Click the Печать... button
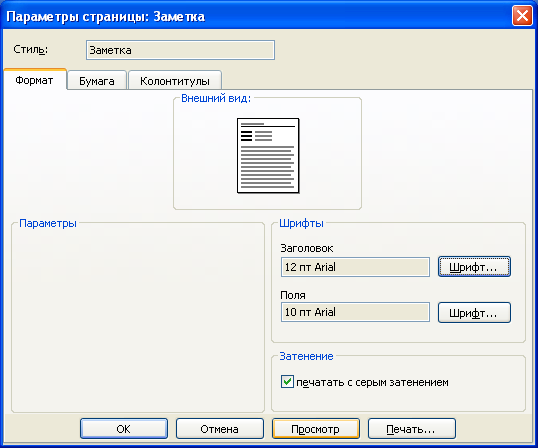The image size is (538, 448). point(412,428)
